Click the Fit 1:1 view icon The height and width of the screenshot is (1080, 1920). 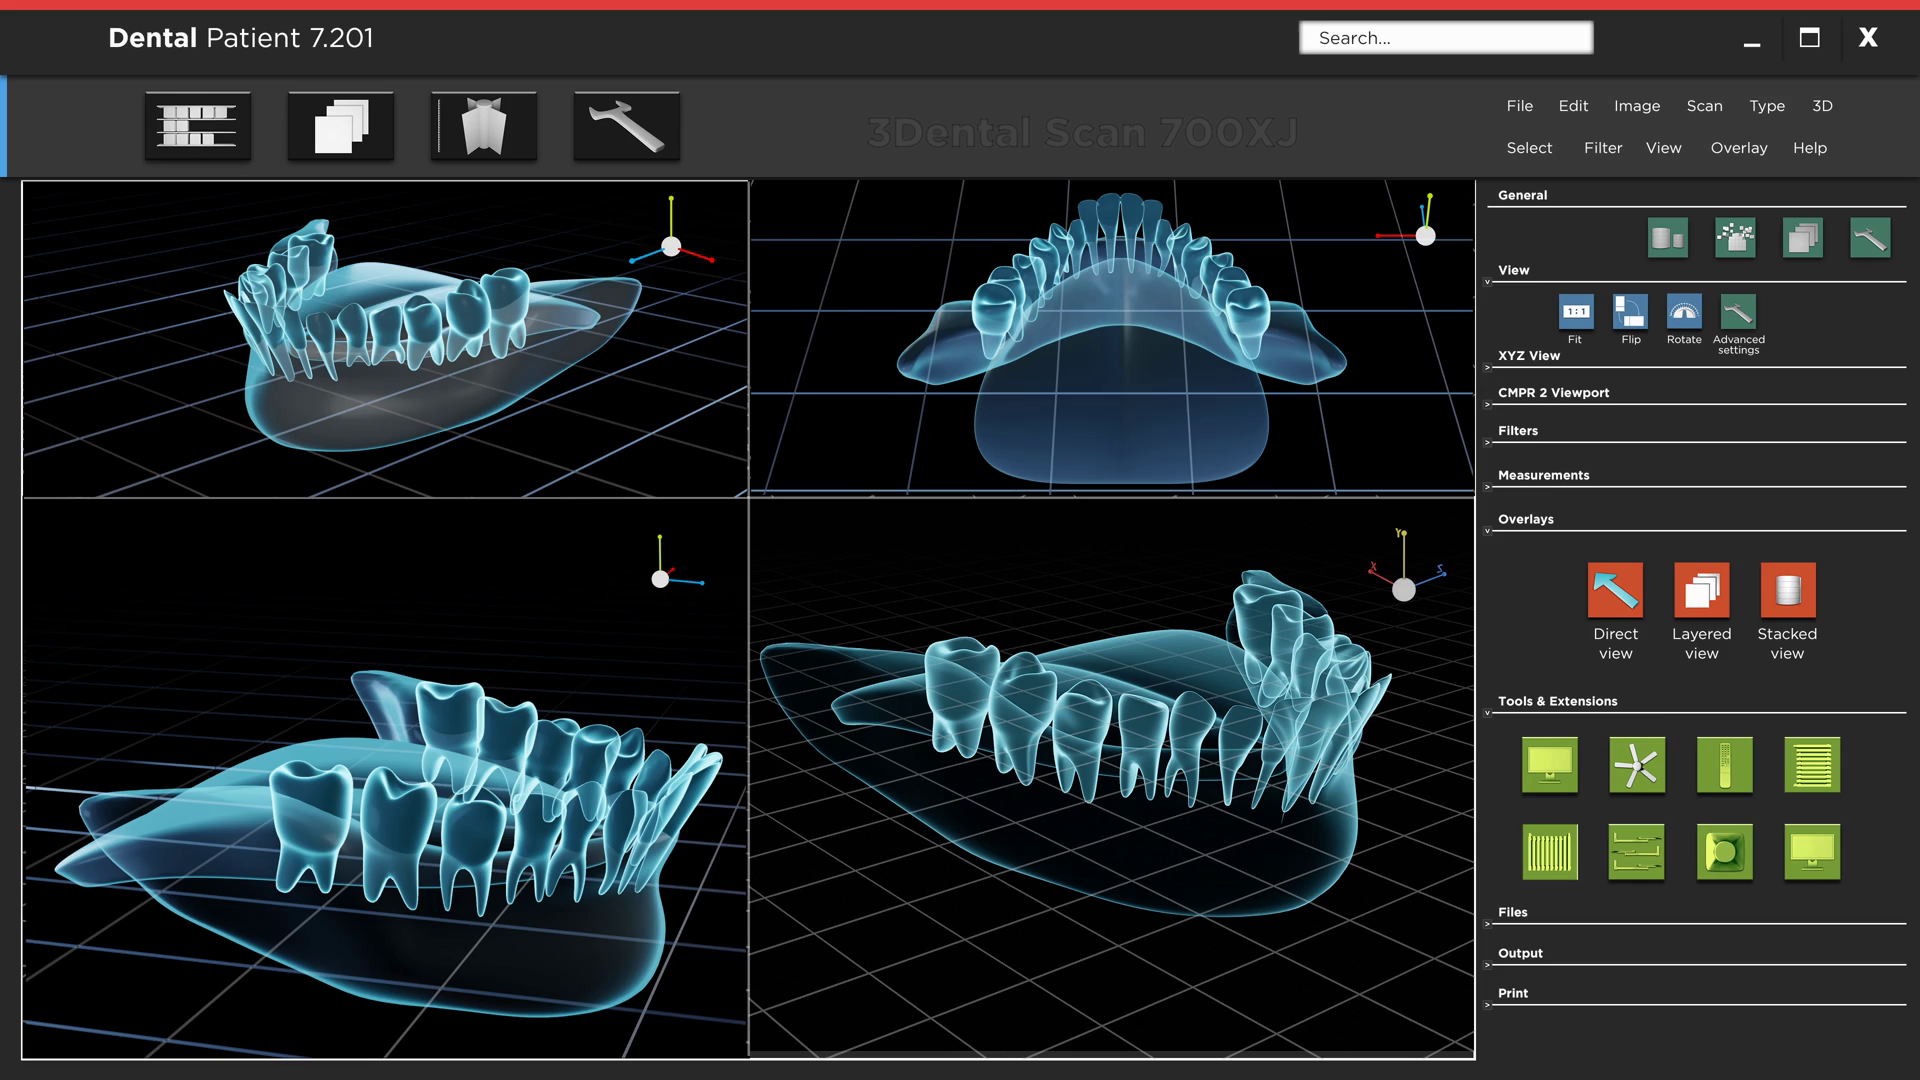click(1576, 312)
